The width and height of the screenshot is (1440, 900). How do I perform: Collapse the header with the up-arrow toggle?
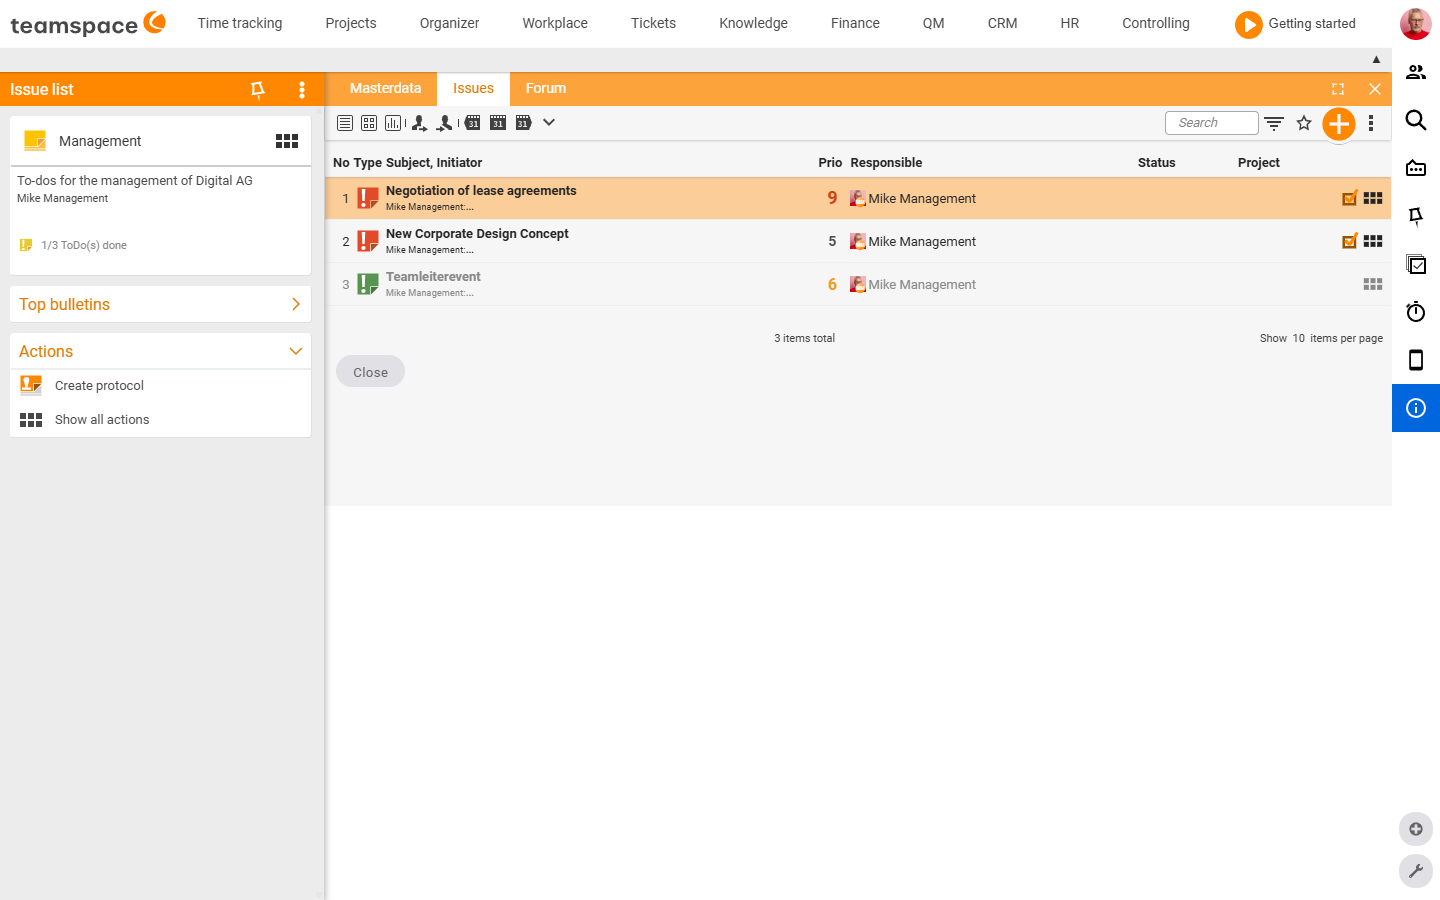click(1376, 60)
